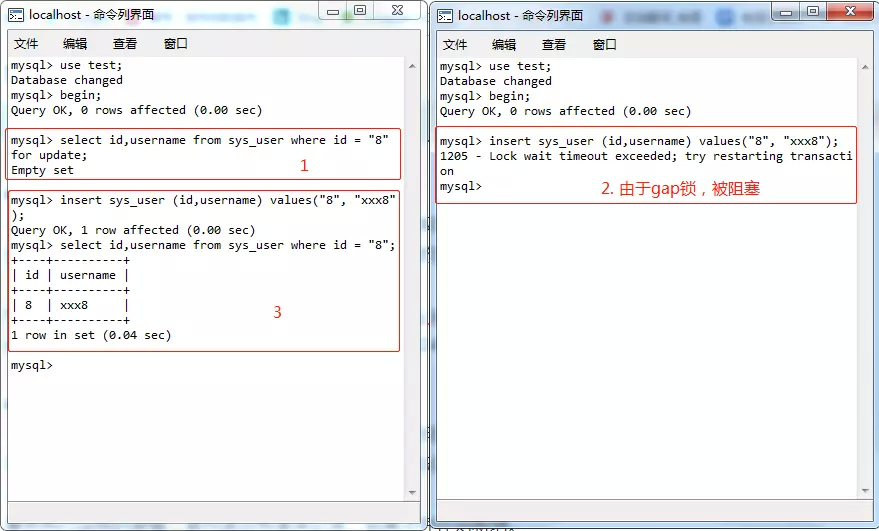
Task: Maximize the left command line window
Action: (x=360, y=10)
